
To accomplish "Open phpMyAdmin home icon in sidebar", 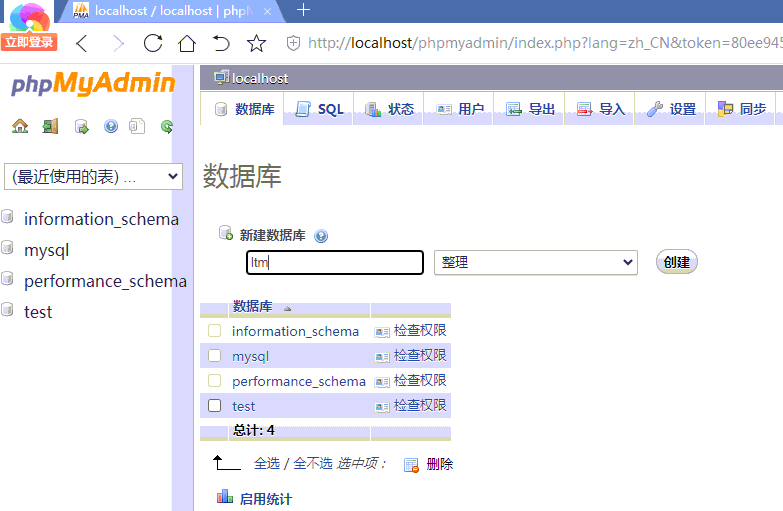I will [20, 126].
